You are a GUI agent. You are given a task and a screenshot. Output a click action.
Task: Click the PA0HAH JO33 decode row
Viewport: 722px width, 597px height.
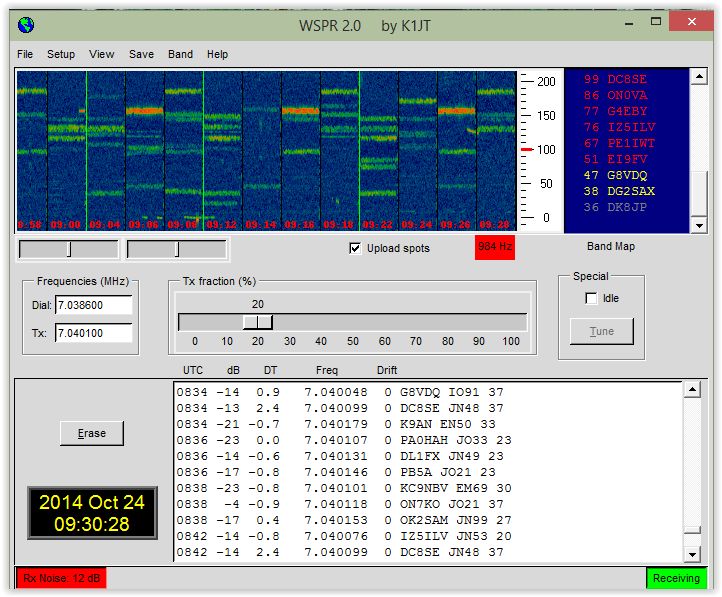coord(344,440)
